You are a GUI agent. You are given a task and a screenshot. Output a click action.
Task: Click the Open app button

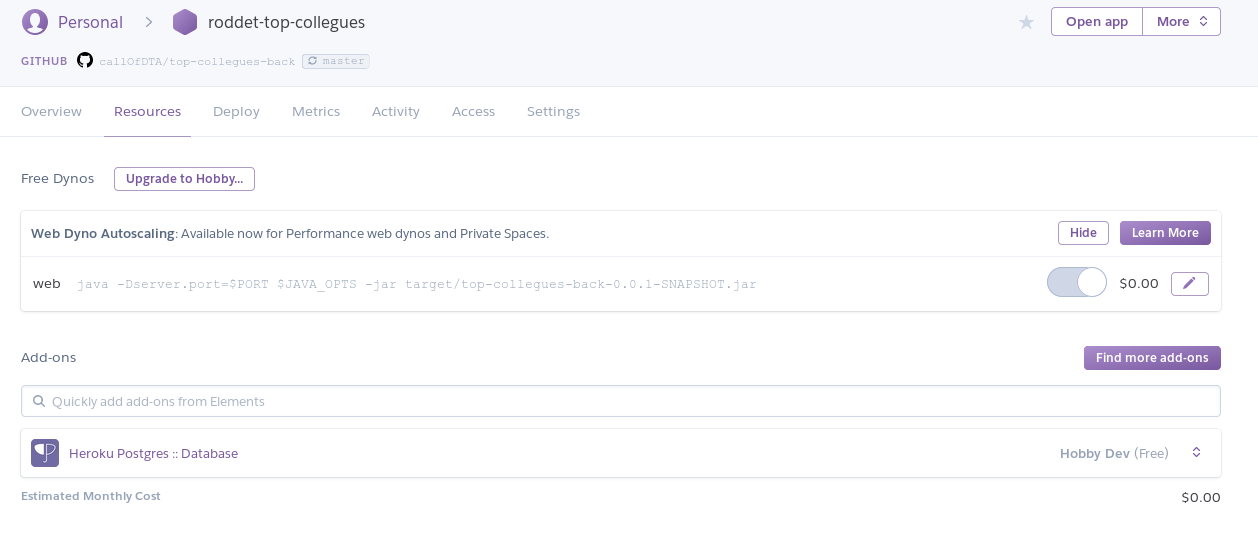point(1097,22)
